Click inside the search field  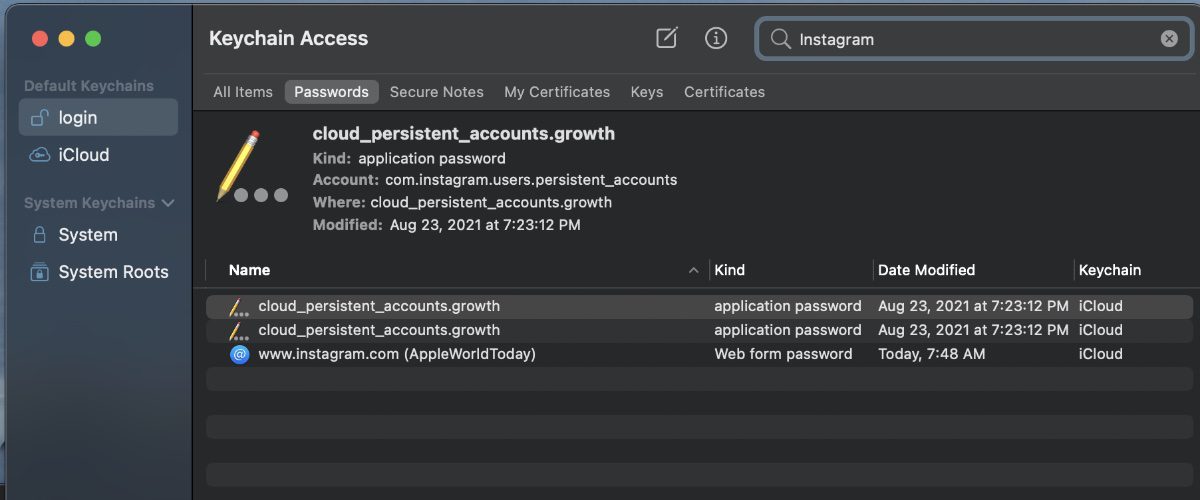pos(970,40)
